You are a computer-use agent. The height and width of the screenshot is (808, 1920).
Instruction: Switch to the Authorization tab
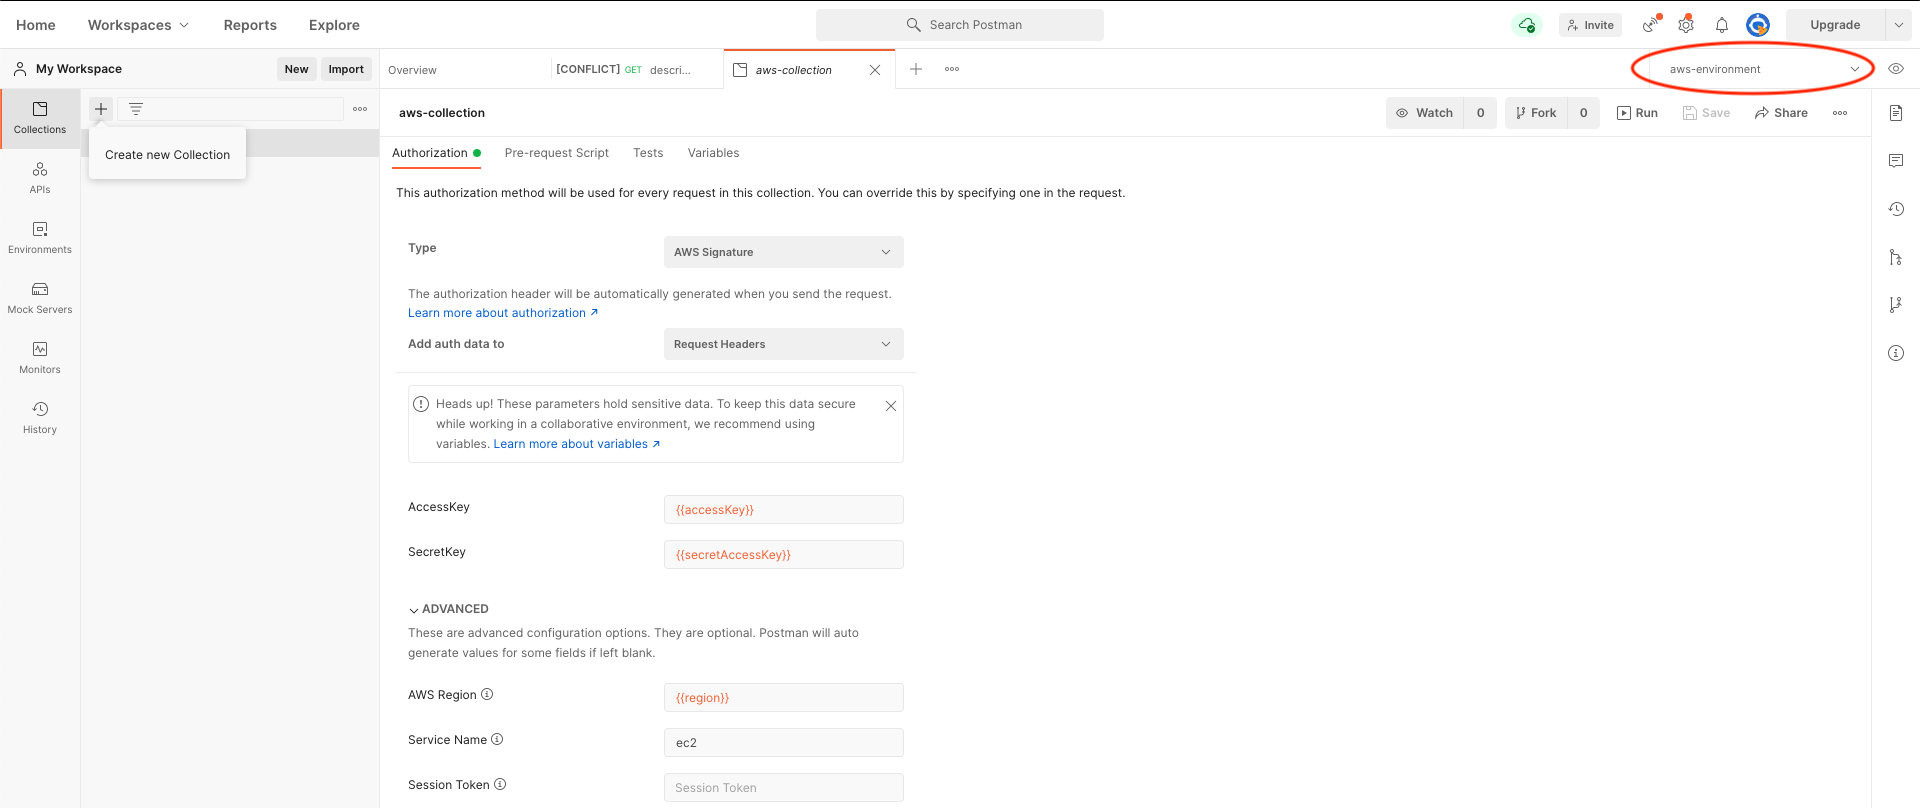(x=436, y=153)
